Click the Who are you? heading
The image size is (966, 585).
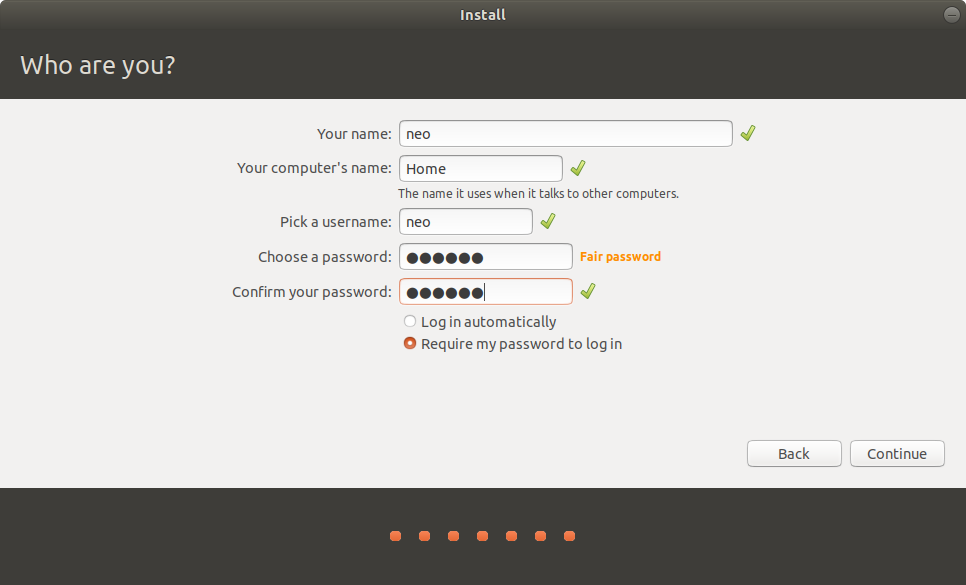[98, 65]
